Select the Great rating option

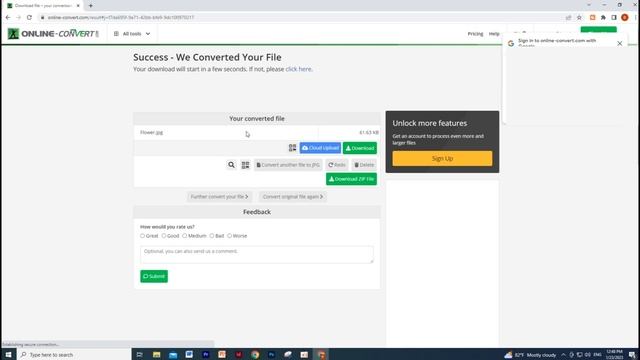point(142,236)
